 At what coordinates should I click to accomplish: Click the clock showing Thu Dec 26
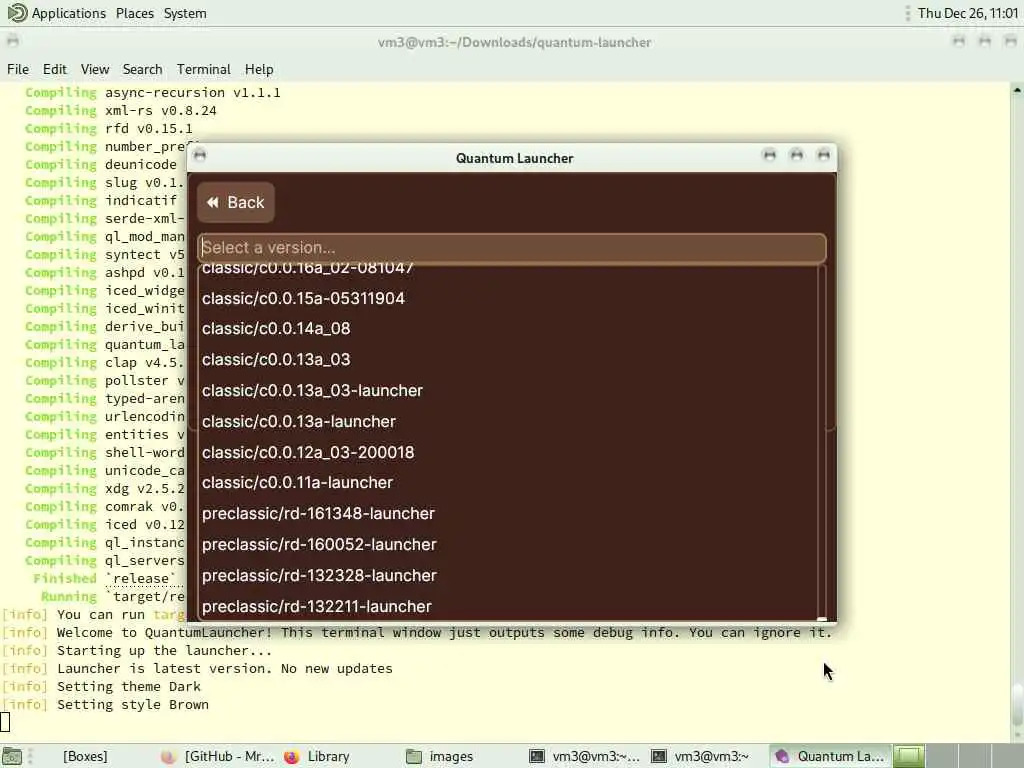pyautogui.click(x=967, y=13)
